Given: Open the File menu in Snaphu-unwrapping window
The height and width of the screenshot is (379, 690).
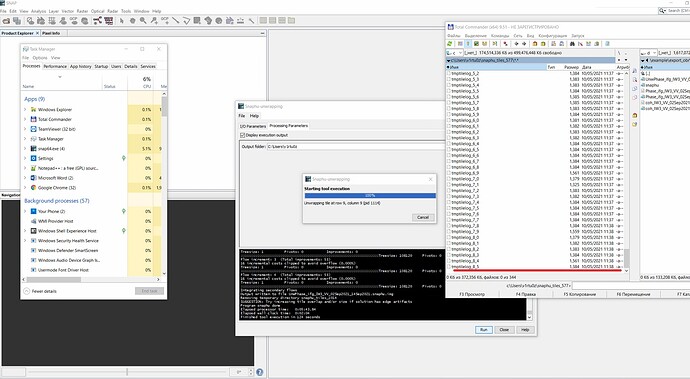Looking at the screenshot, I should tap(242, 116).
